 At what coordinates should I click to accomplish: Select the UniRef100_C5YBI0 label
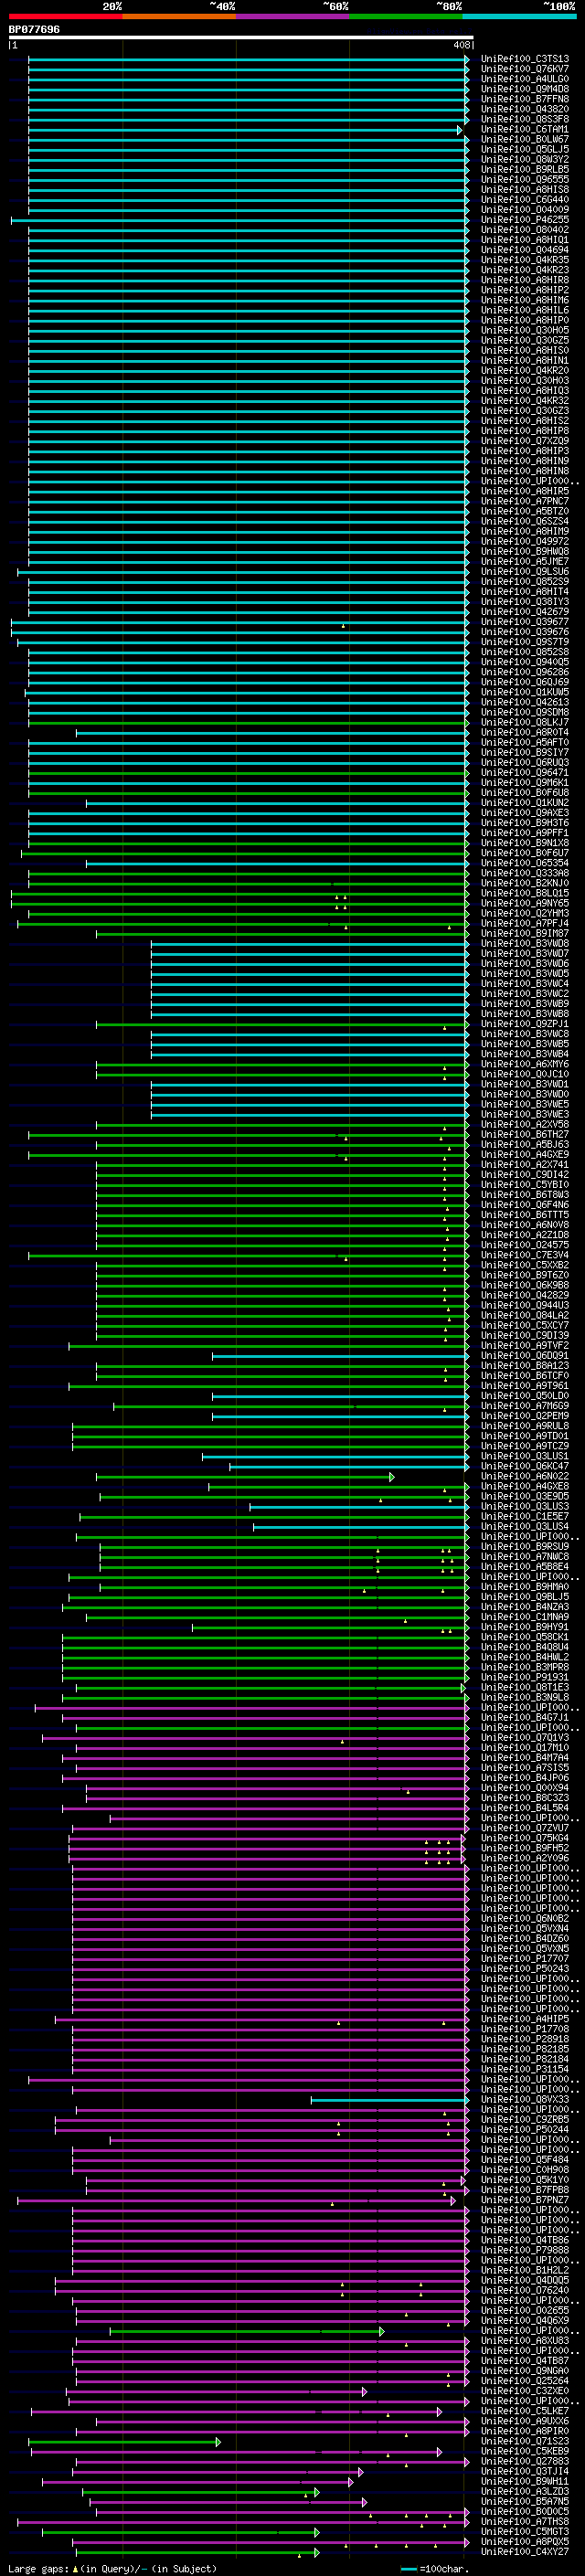point(525,1185)
